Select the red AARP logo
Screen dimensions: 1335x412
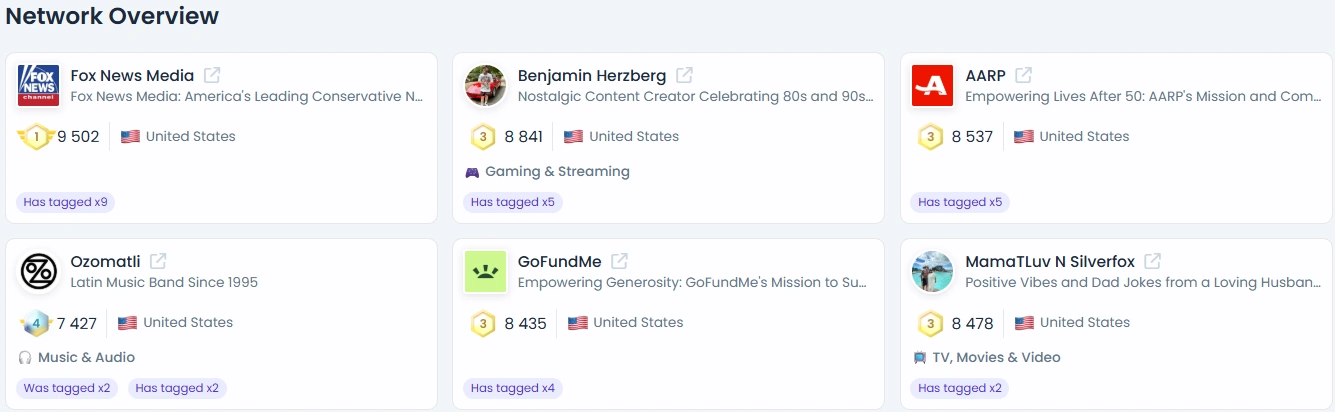click(x=933, y=85)
